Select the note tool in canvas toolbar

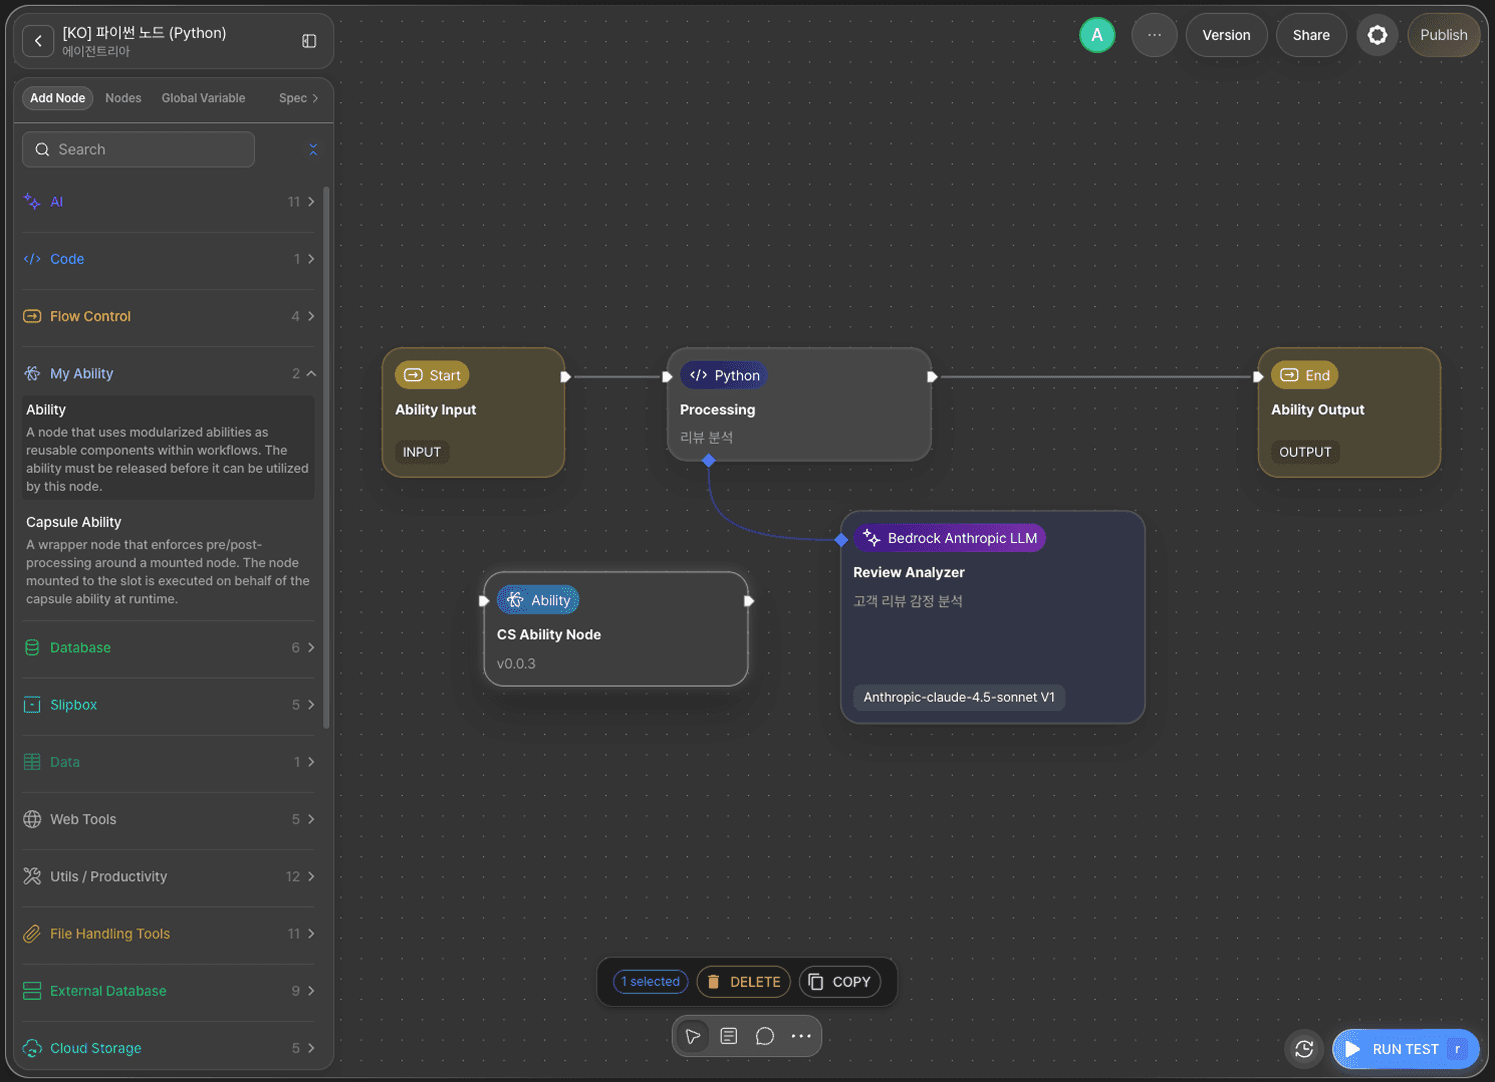pyautogui.click(x=729, y=1036)
